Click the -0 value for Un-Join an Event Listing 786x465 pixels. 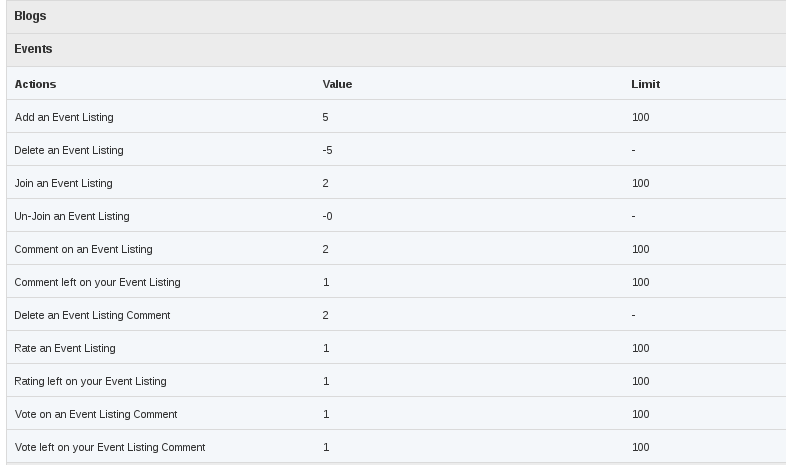(x=328, y=216)
